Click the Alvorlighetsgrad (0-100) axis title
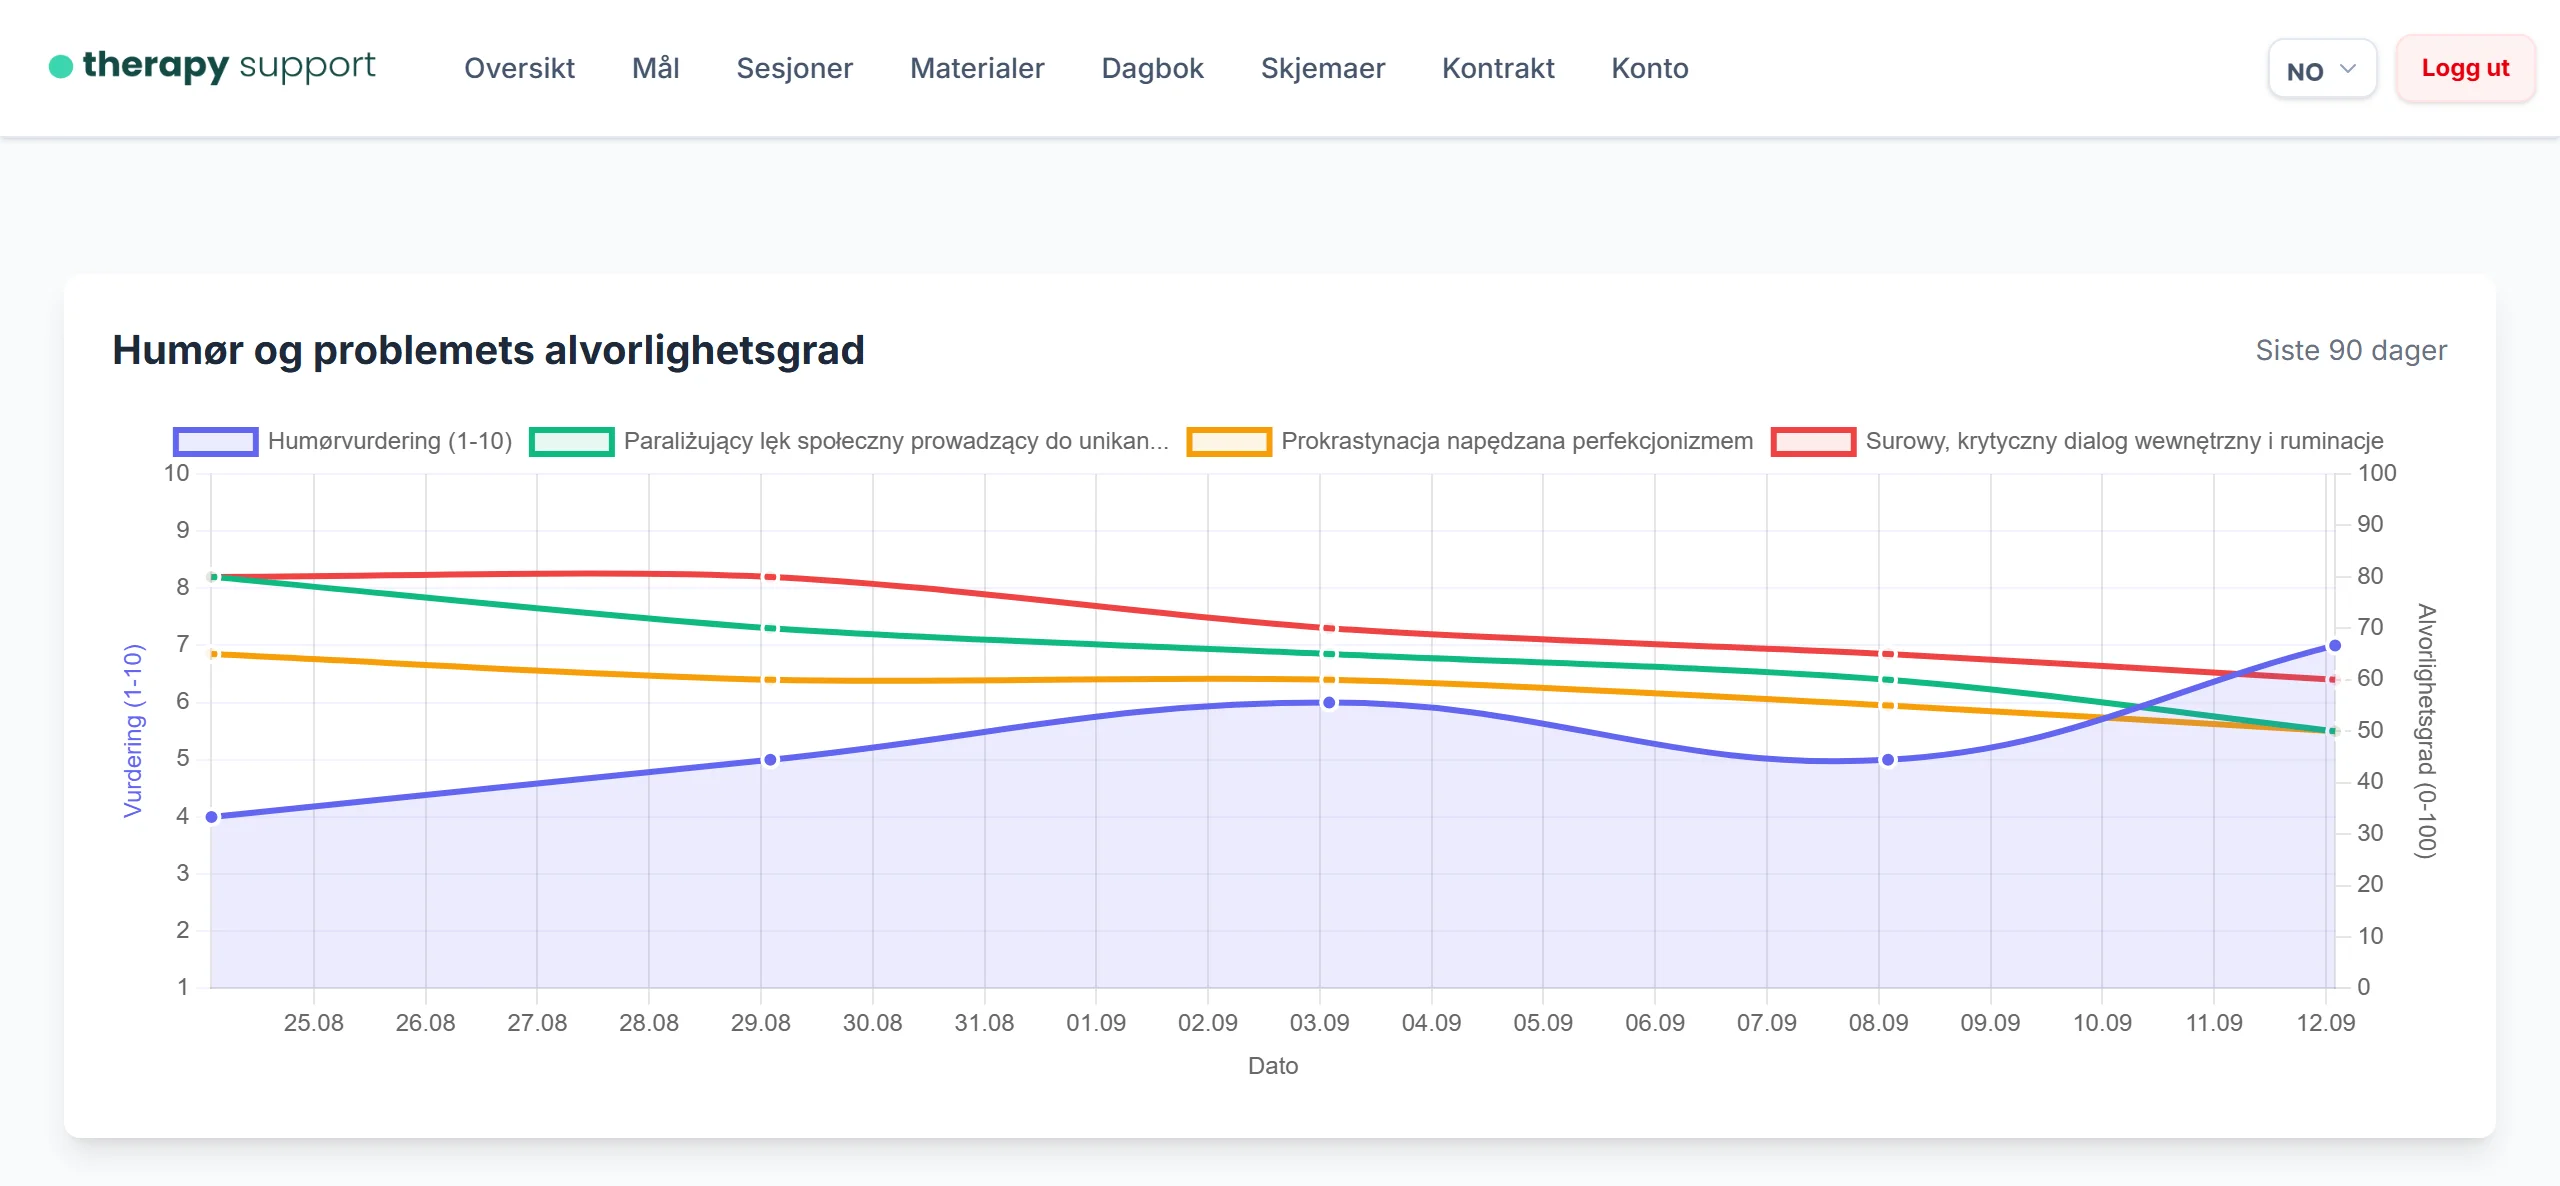Image resolution: width=2560 pixels, height=1186 pixels. 2425,730
